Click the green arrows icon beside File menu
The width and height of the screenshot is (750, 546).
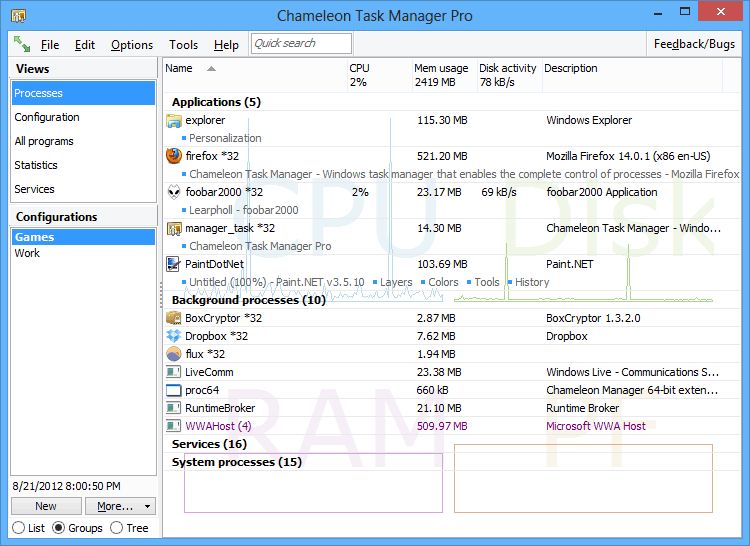coord(22,44)
